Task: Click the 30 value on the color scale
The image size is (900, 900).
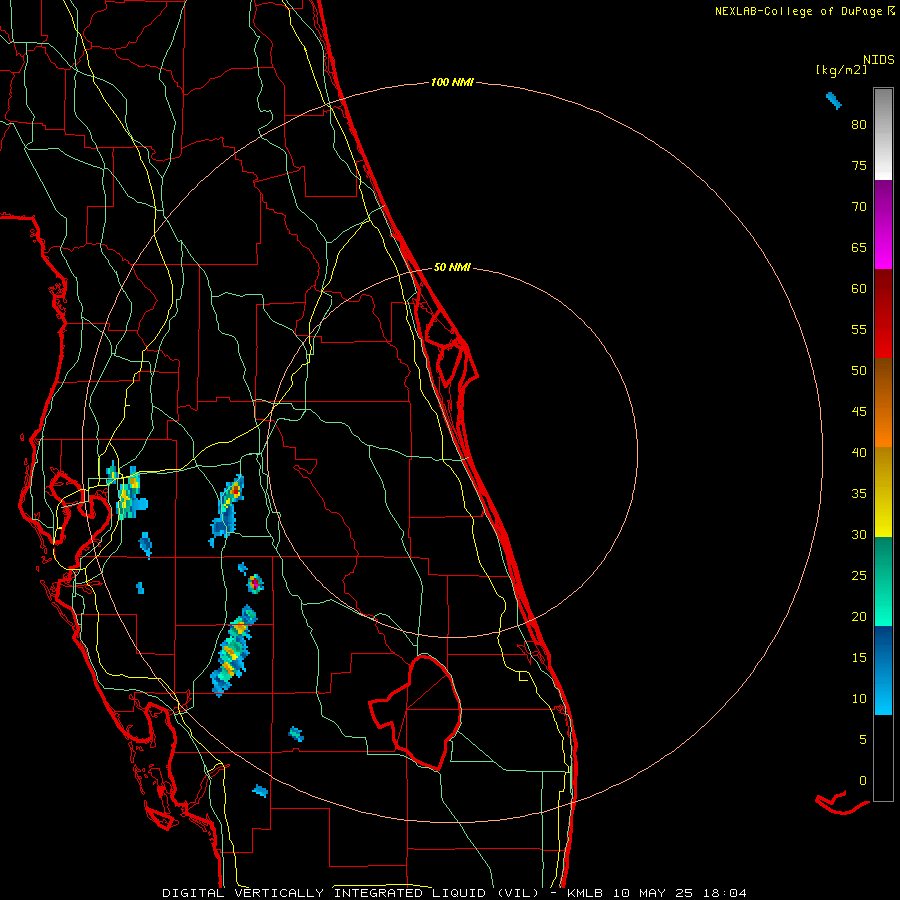Action: 859,534
